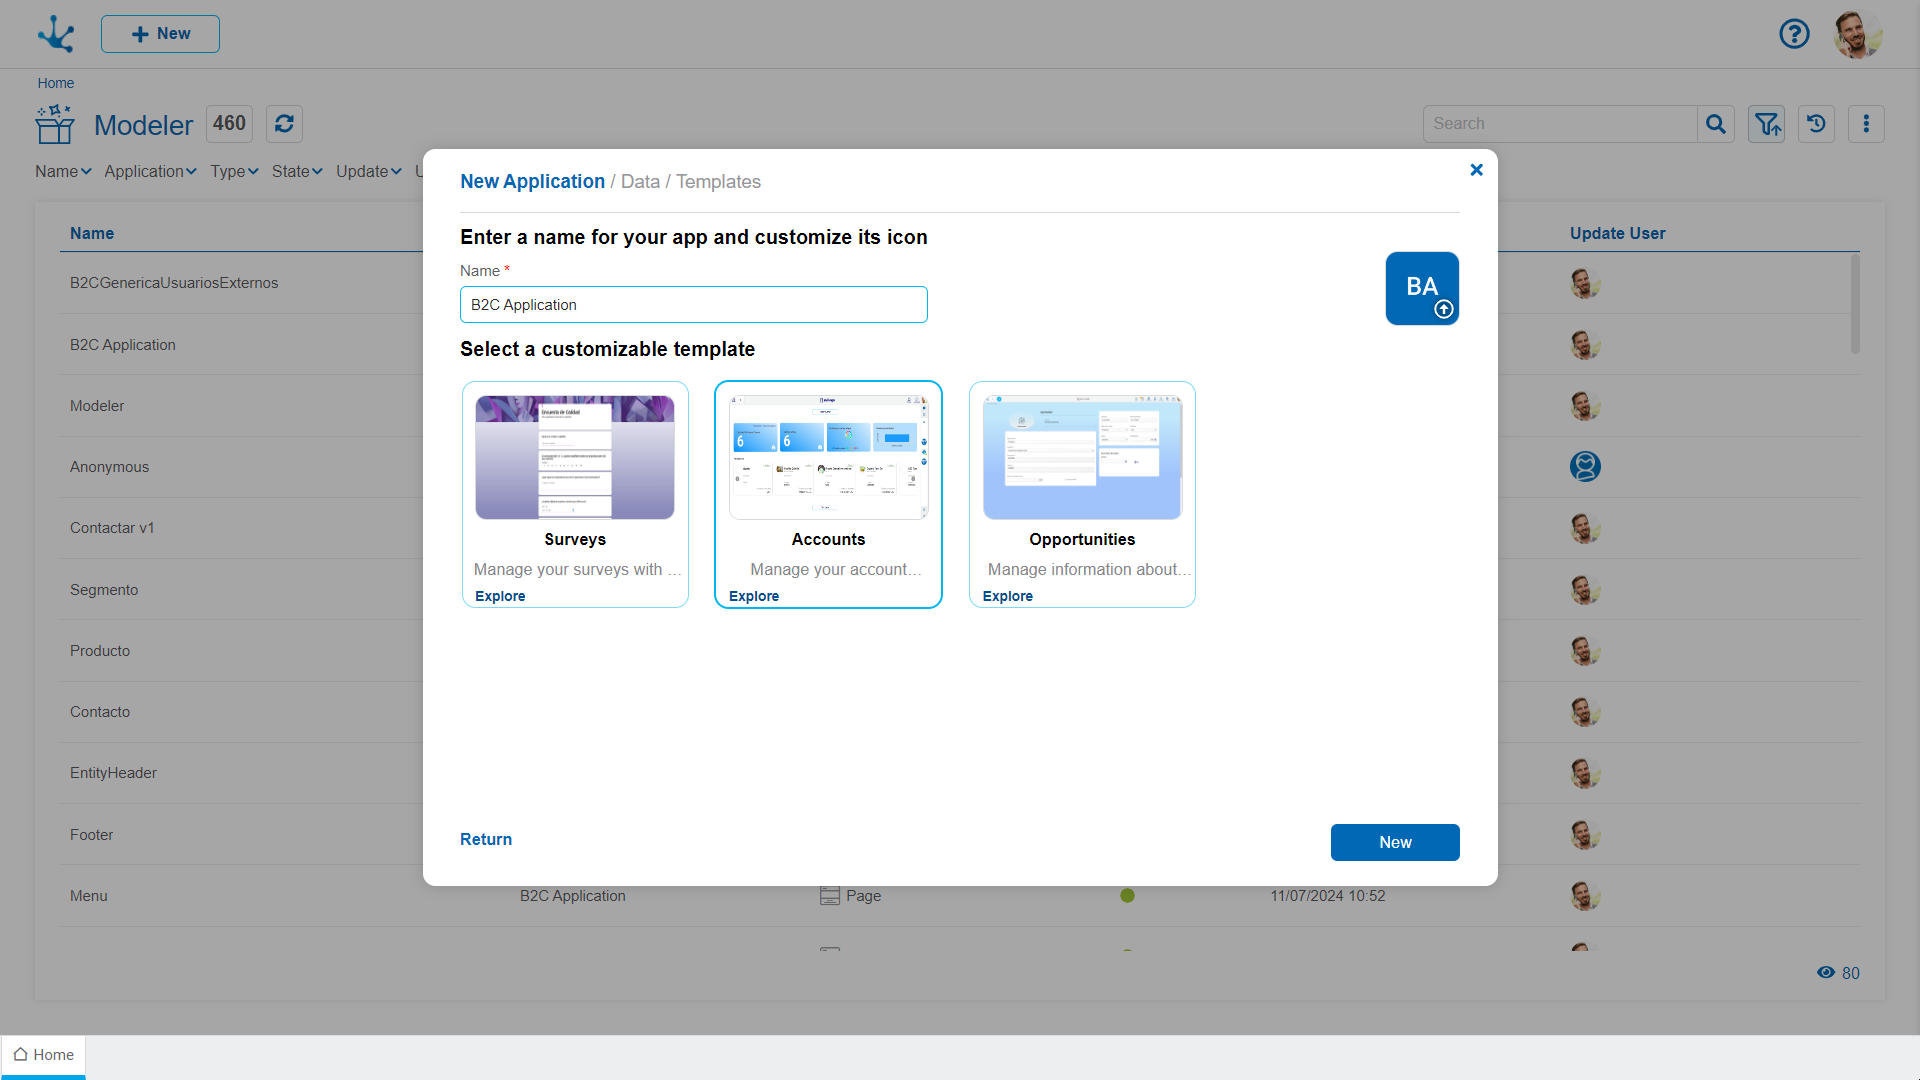The width and height of the screenshot is (1920, 1080).
Task: Expand the Name filter dropdown
Action: point(63,171)
